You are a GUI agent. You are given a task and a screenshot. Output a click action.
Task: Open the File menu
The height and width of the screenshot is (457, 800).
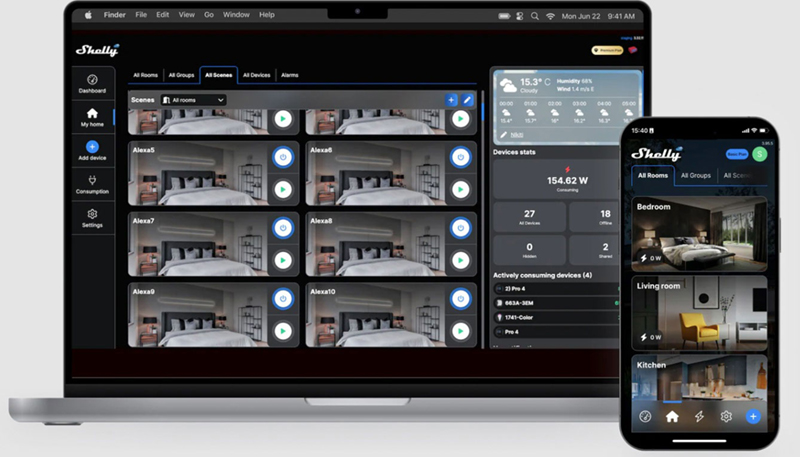click(141, 15)
